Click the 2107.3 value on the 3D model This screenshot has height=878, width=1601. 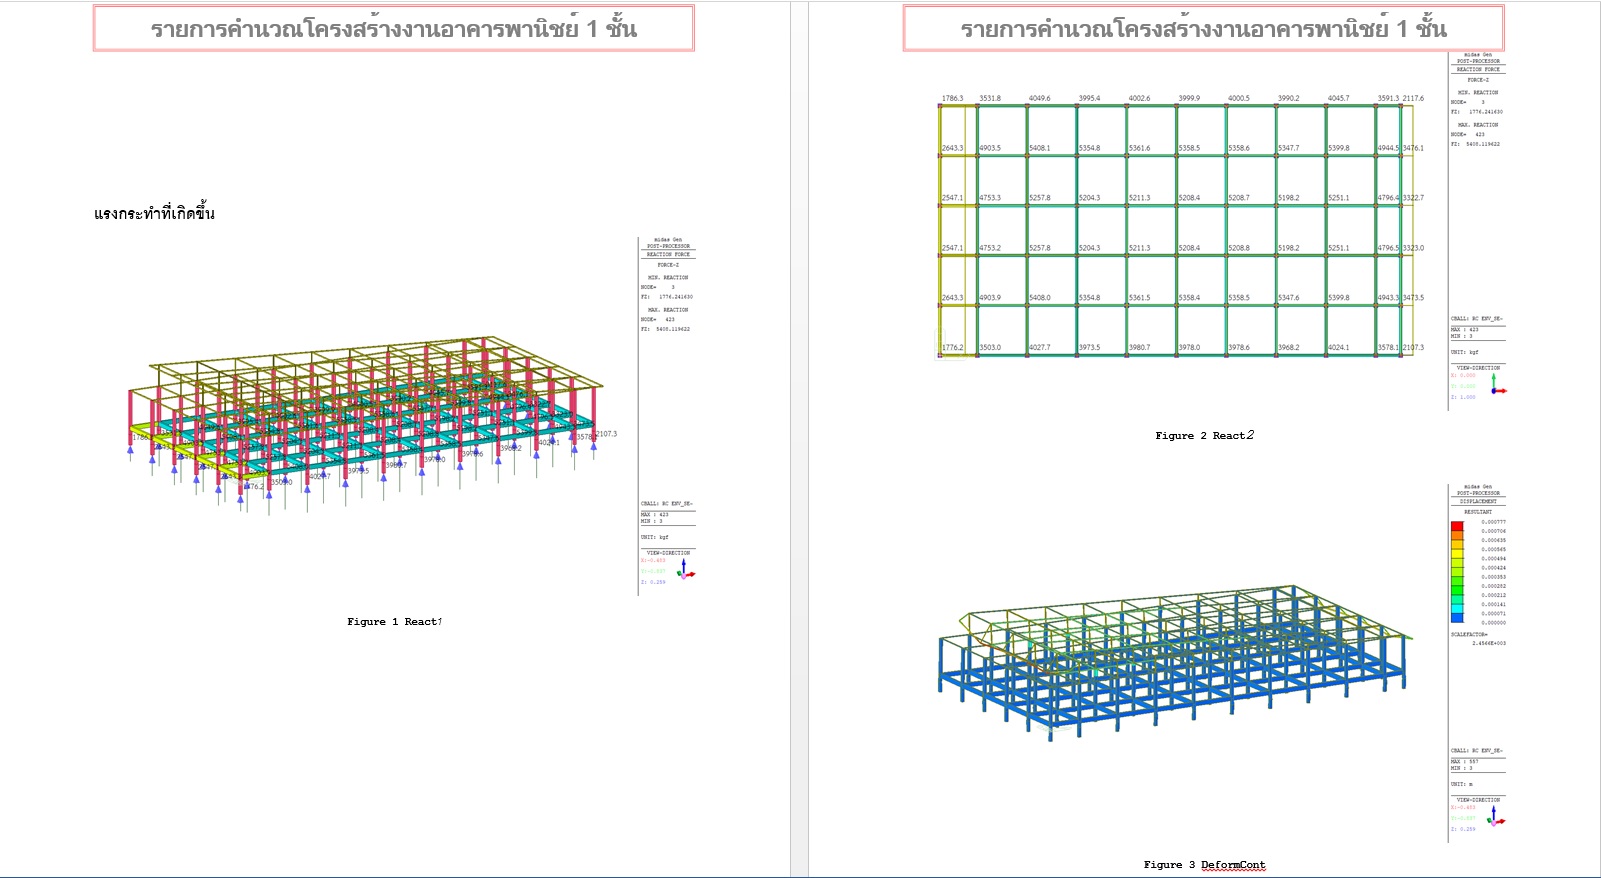coord(606,434)
